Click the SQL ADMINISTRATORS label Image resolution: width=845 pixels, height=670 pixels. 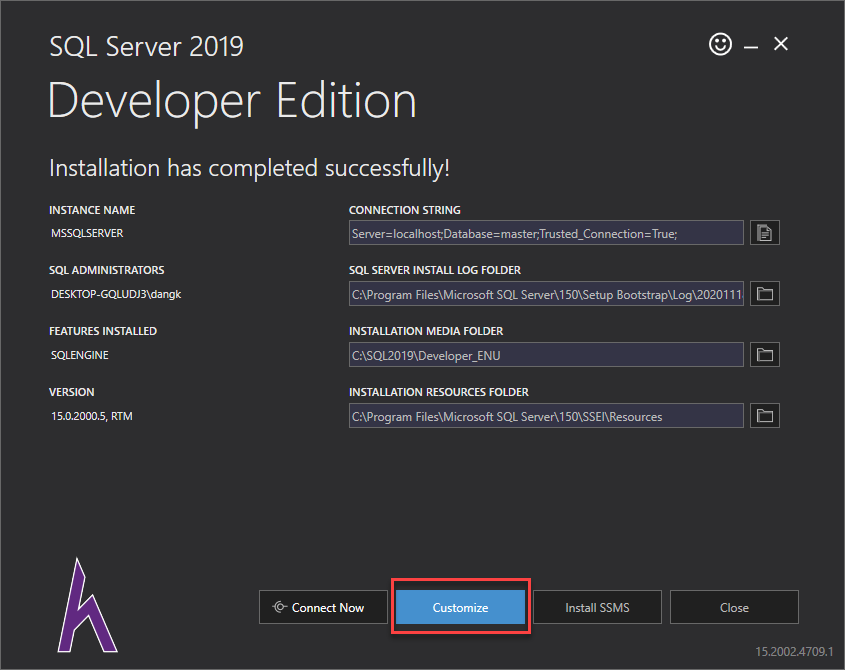coord(107,270)
